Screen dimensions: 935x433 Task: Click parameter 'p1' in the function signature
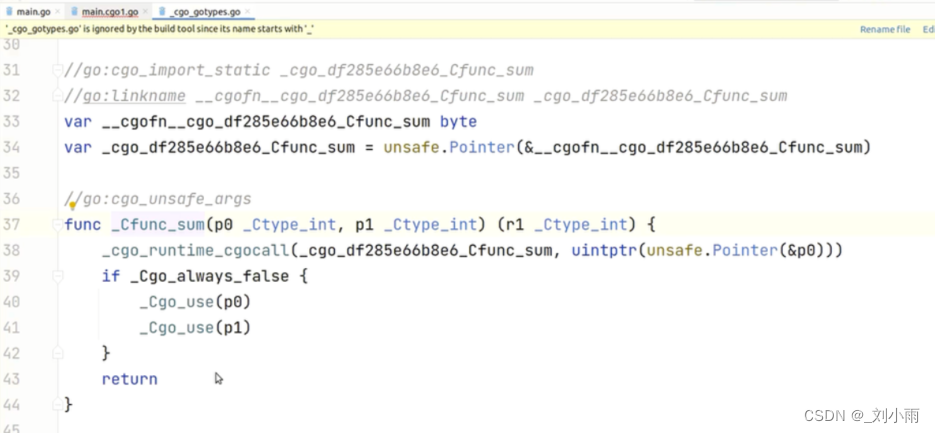point(364,225)
